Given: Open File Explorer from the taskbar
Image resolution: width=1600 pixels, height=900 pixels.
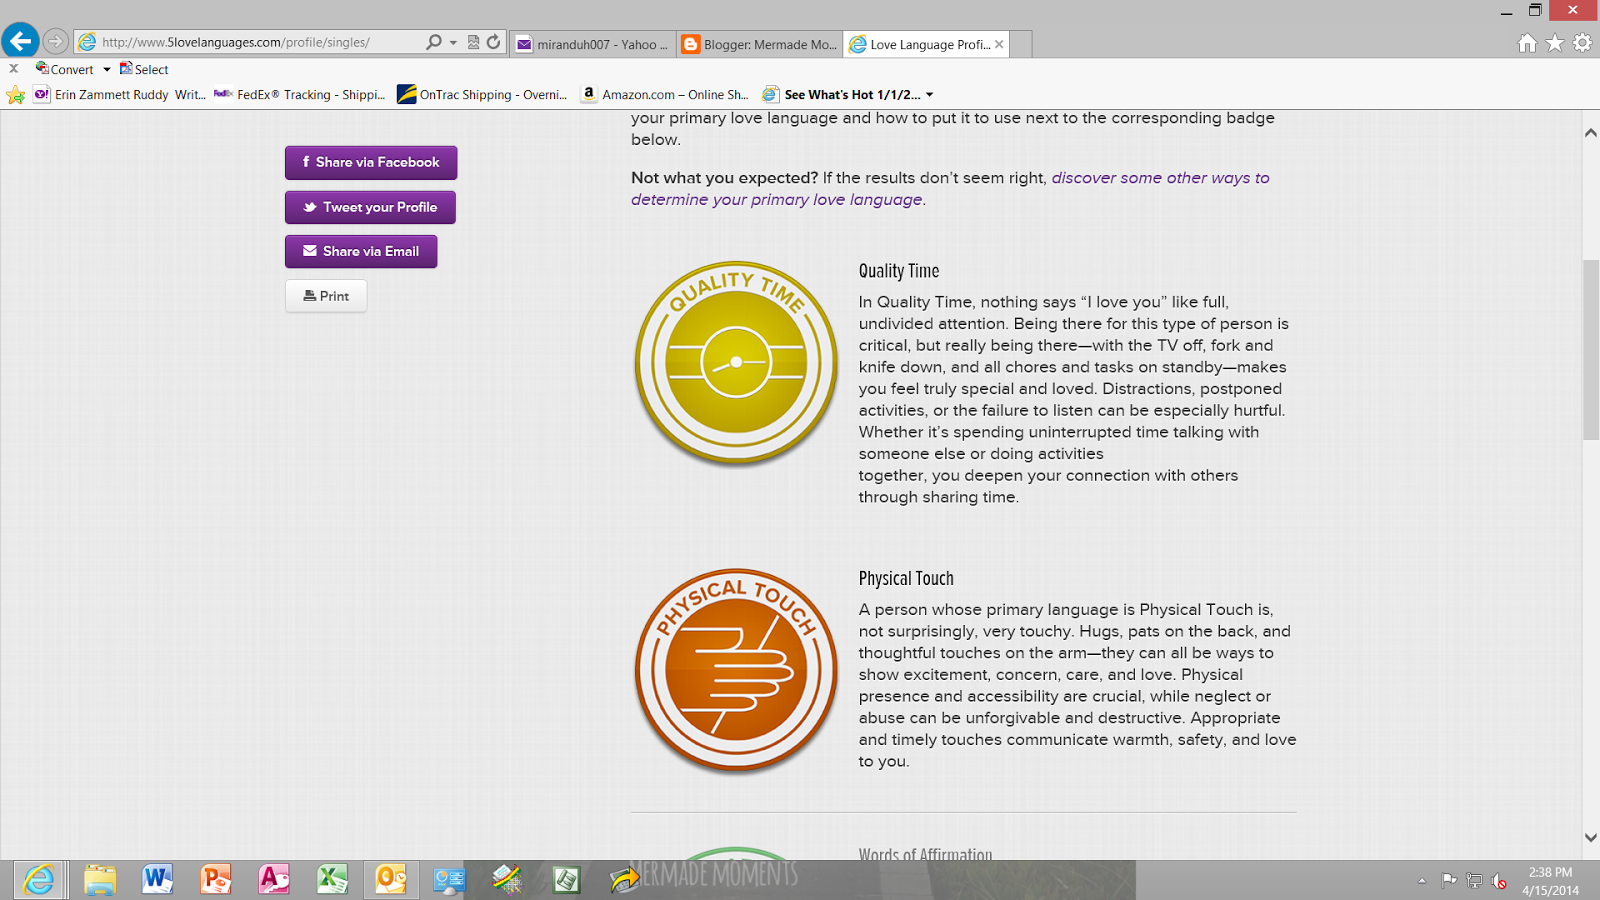Looking at the screenshot, I should point(99,880).
